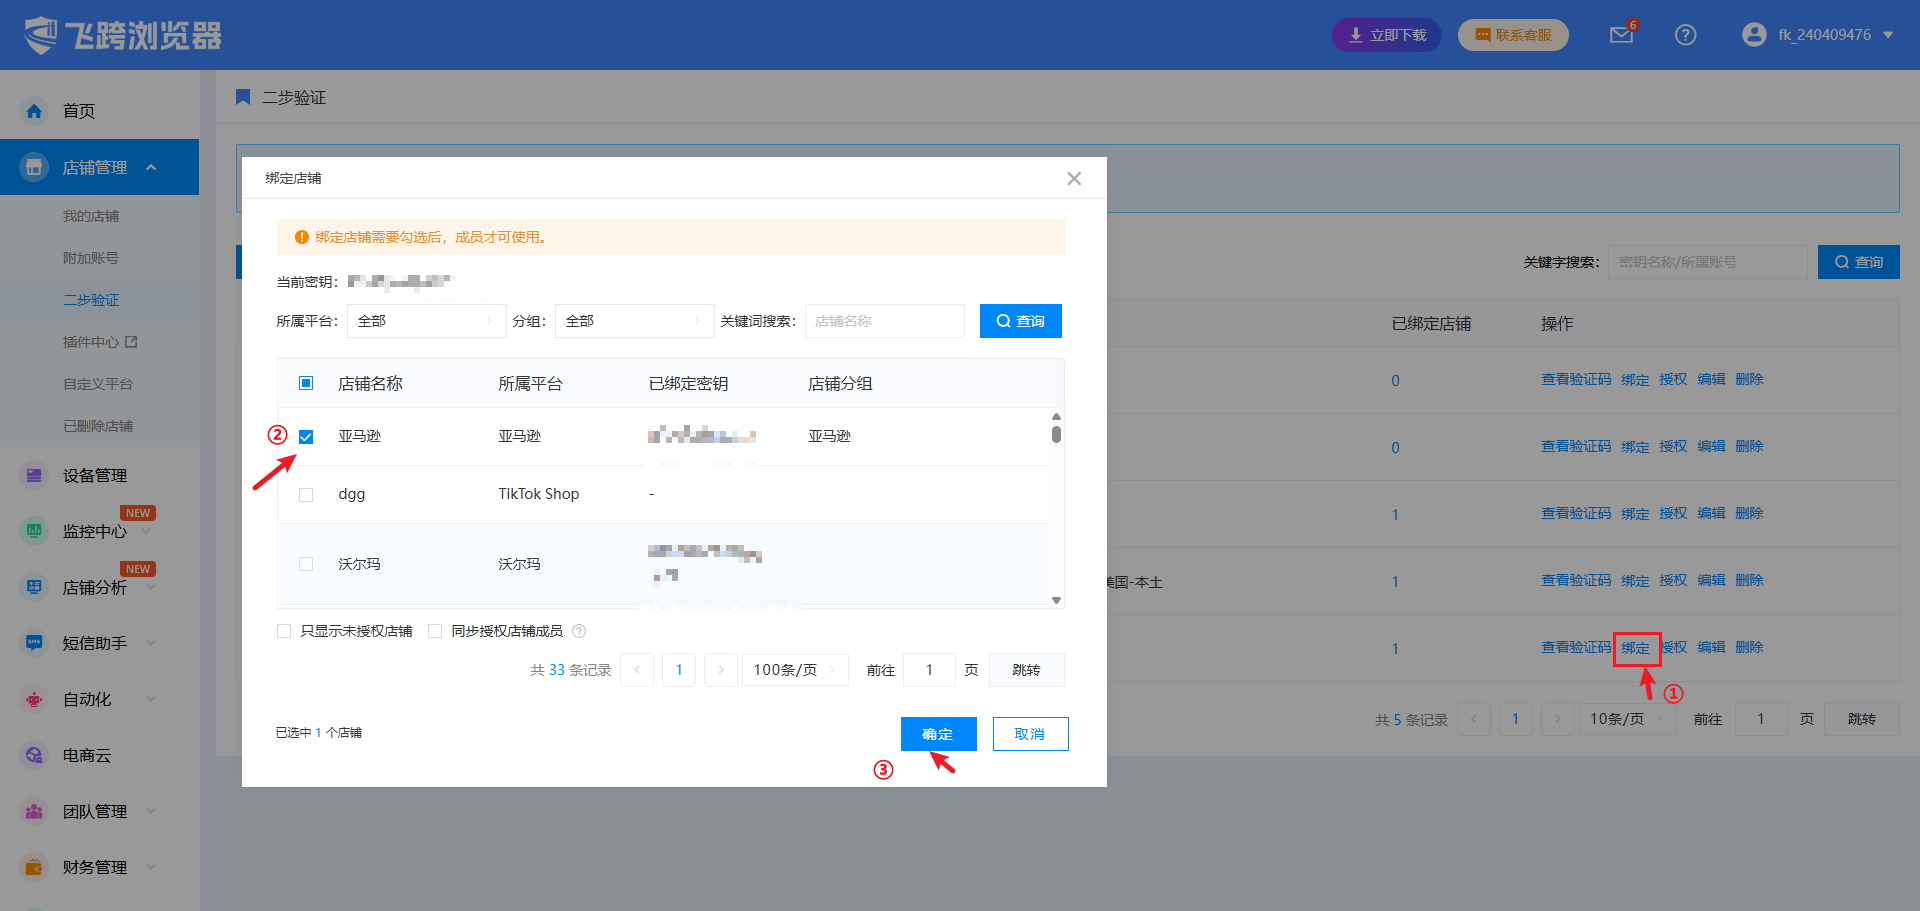1920x911 pixels.
Task: Click the user account avatar icon
Action: [x=1753, y=35]
